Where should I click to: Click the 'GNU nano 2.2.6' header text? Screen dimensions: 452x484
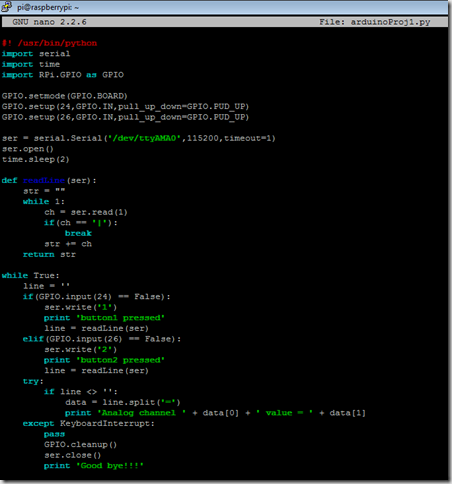49,22
